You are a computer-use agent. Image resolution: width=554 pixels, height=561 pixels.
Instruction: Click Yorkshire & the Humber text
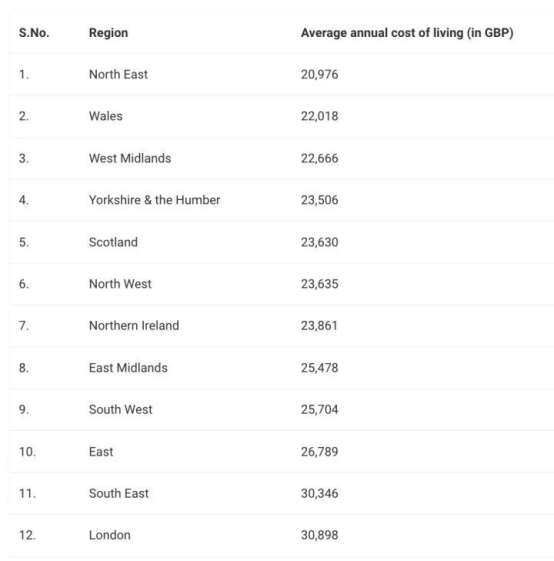(x=154, y=200)
